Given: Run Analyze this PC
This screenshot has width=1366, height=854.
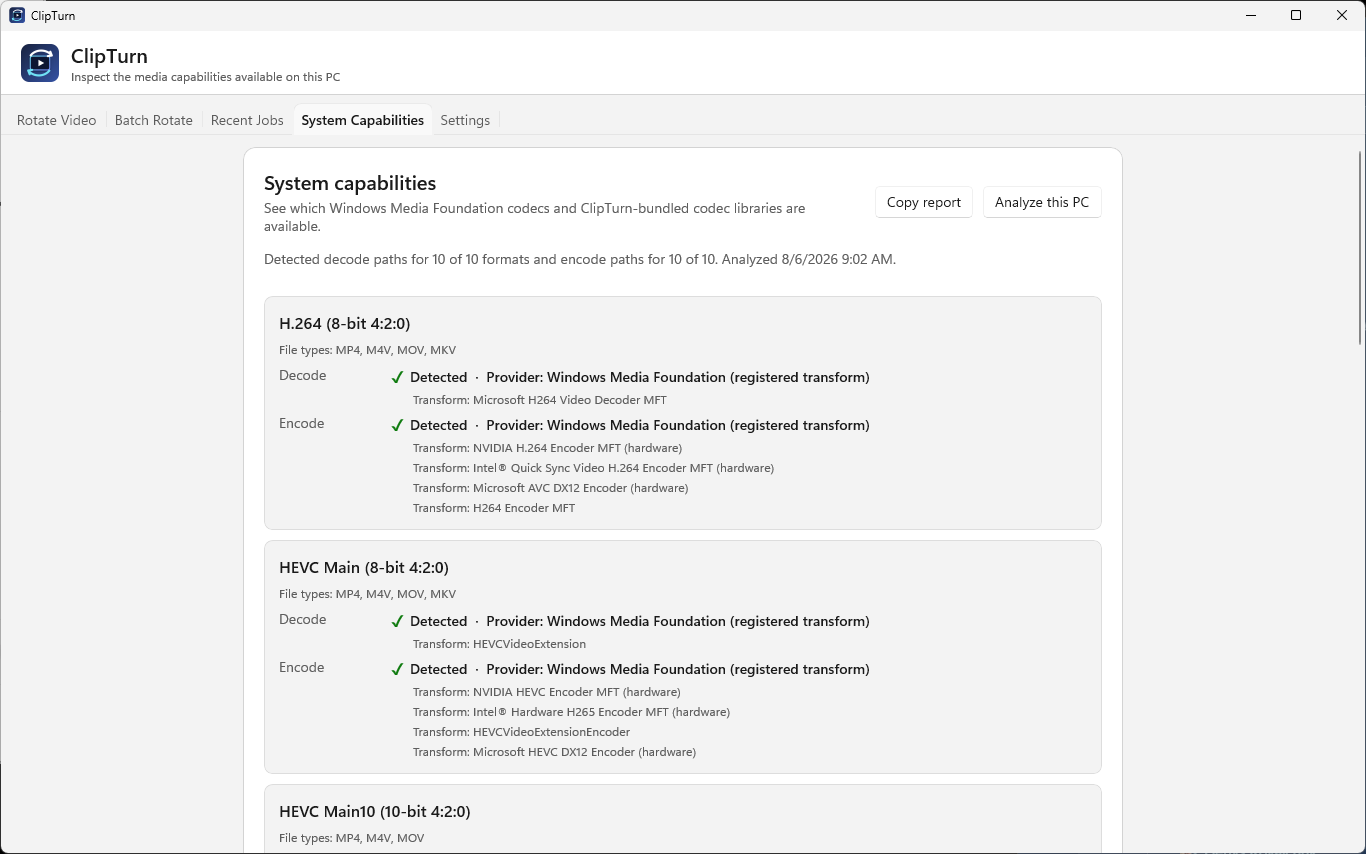Looking at the screenshot, I should tap(1042, 202).
